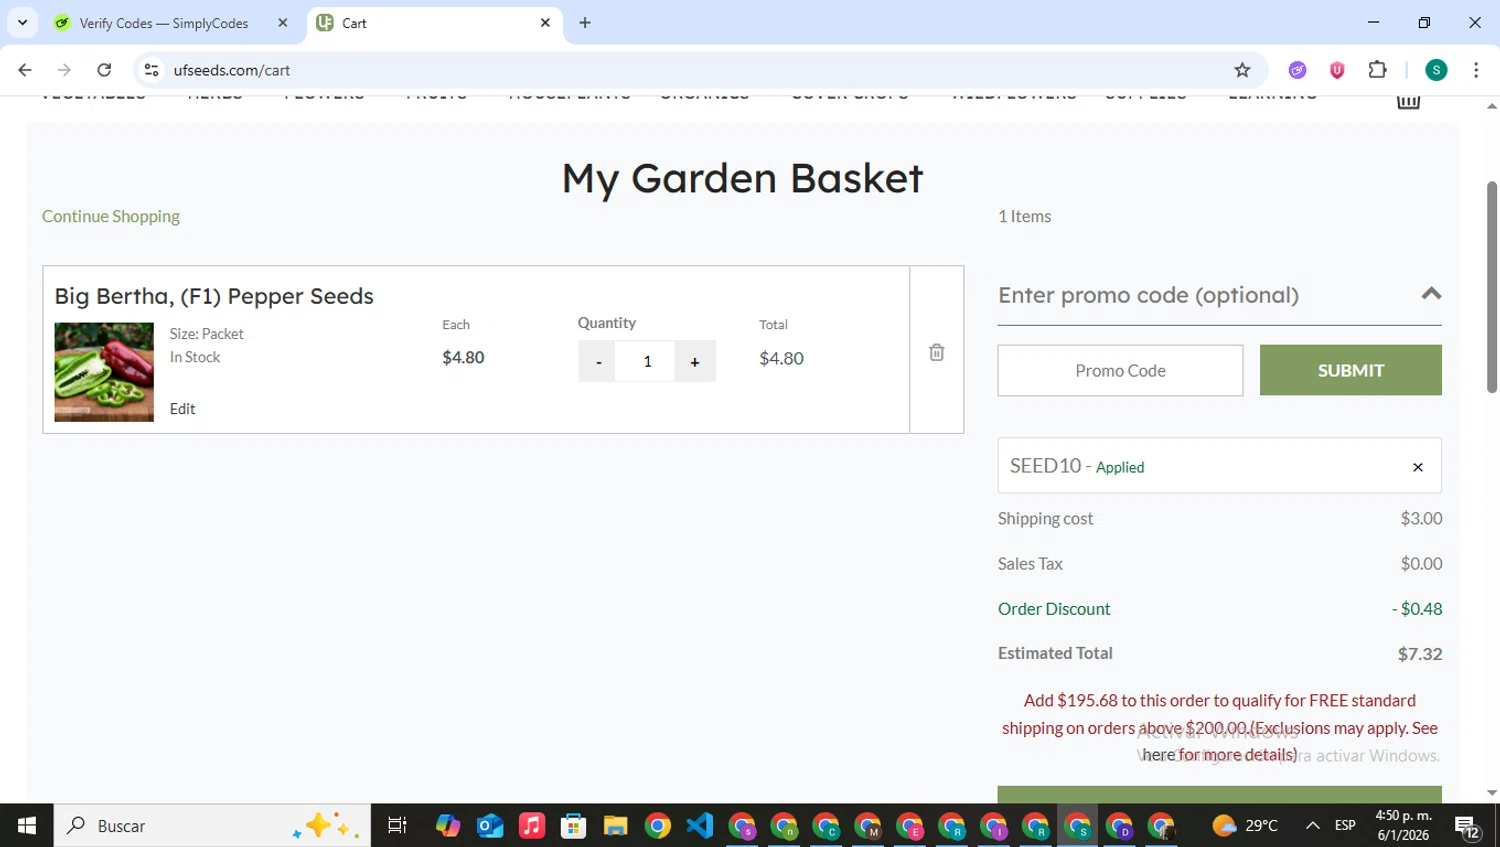1500x847 pixels.
Task: Edit the Big Bertha pepper item
Action: tap(182, 409)
